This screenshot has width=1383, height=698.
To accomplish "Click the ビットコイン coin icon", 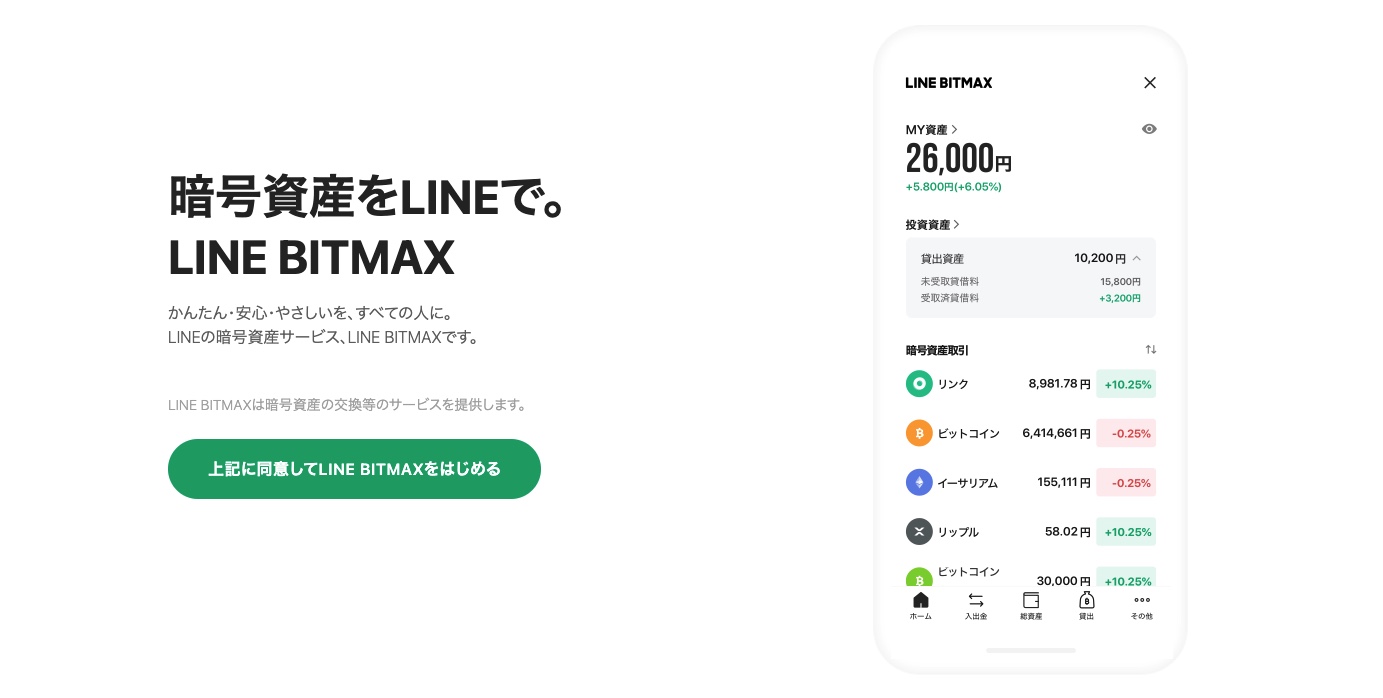I will (x=919, y=433).
